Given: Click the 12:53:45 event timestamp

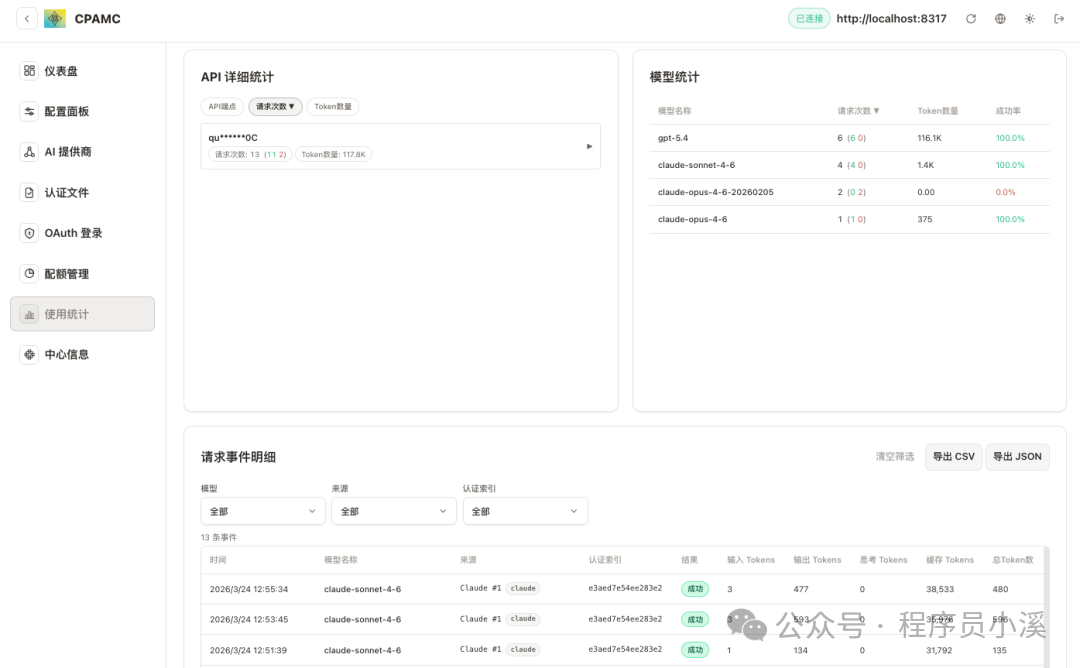Looking at the screenshot, I should tap(249, 619).
